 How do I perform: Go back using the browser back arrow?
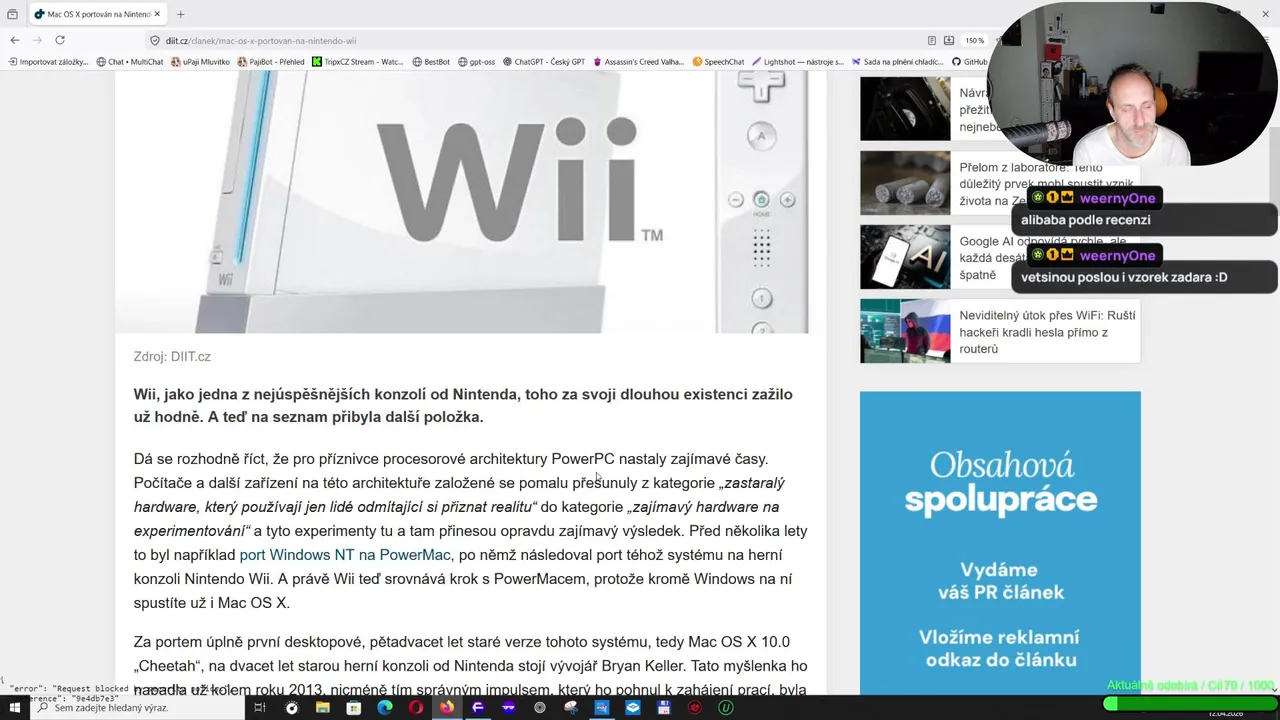point(15,40)
